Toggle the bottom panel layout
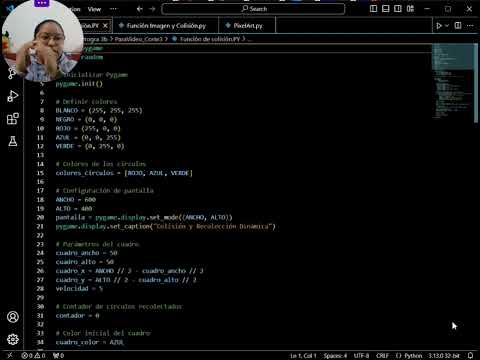Viewport: 480px width, 360px height. pyautogui.click(x=386, y=9)
